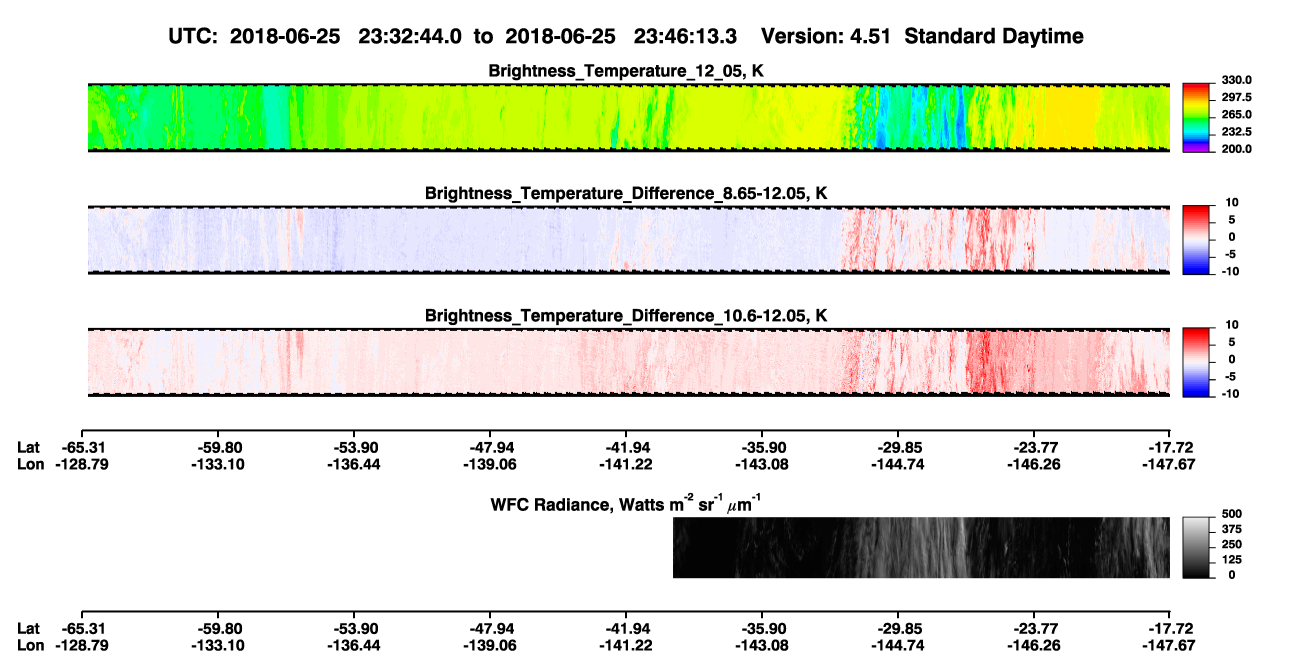Click upper axis latitude -47.94 label

click(489, 447)
